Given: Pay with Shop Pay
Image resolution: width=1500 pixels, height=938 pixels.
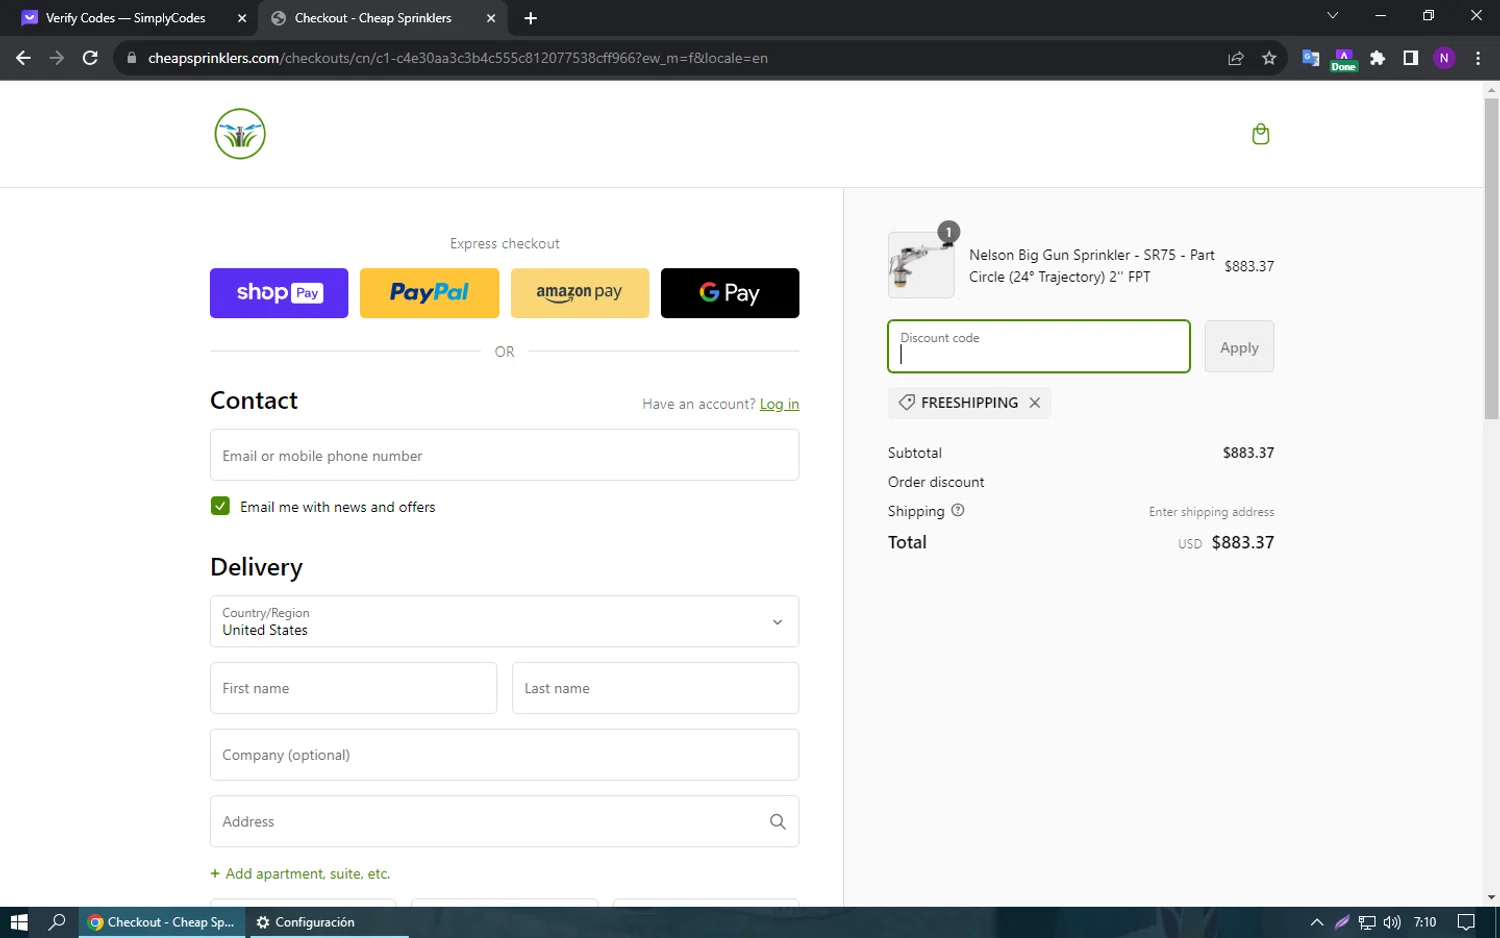Looking at the screenshot, I should (x=279, y=293).
